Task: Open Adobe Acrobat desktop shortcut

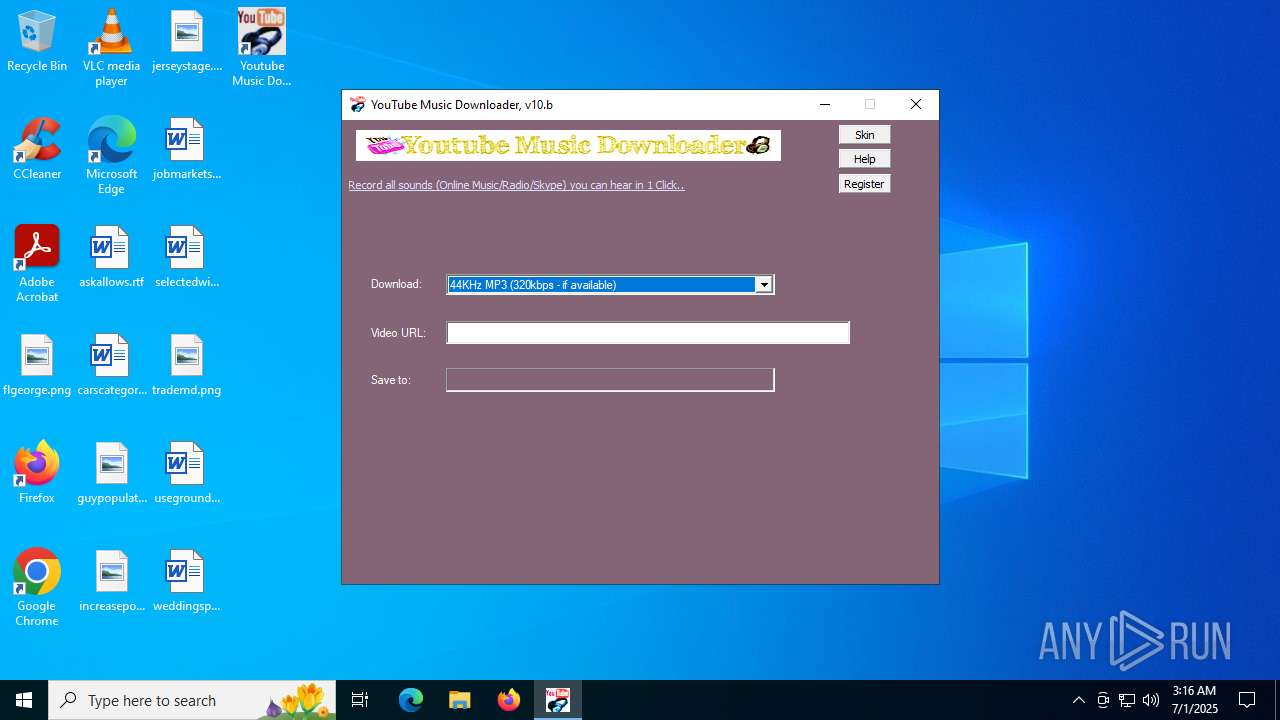Action: tap(37, 263)
